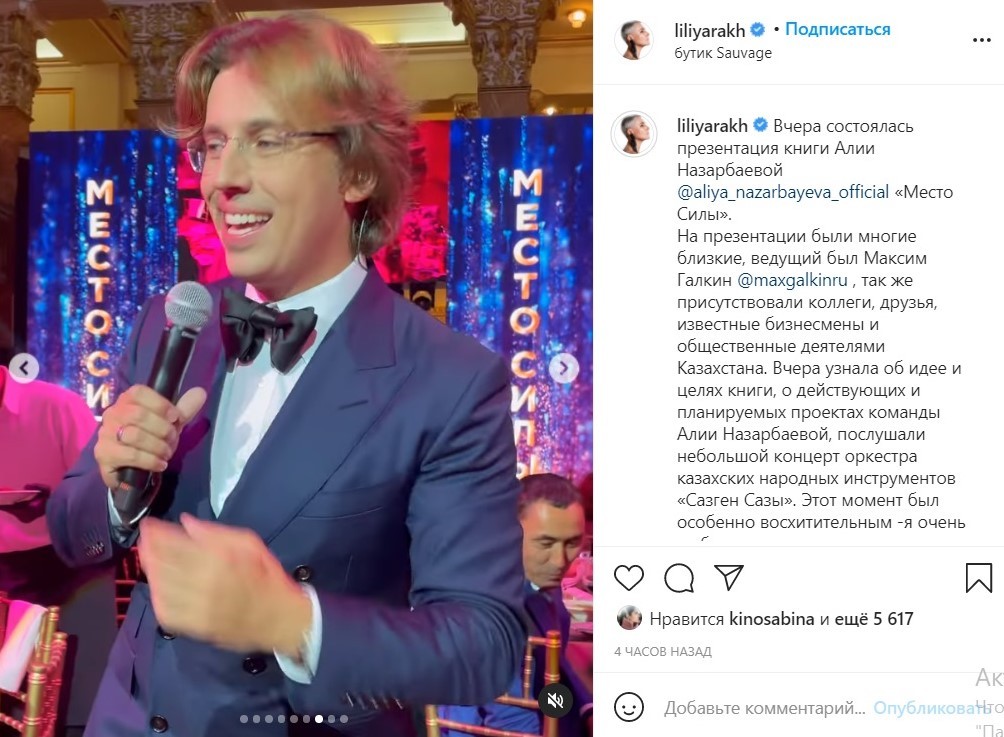Click kinosabina in likes line
Screen dimensions: 1004x737
pyautogui.click(x=772, y=619)
